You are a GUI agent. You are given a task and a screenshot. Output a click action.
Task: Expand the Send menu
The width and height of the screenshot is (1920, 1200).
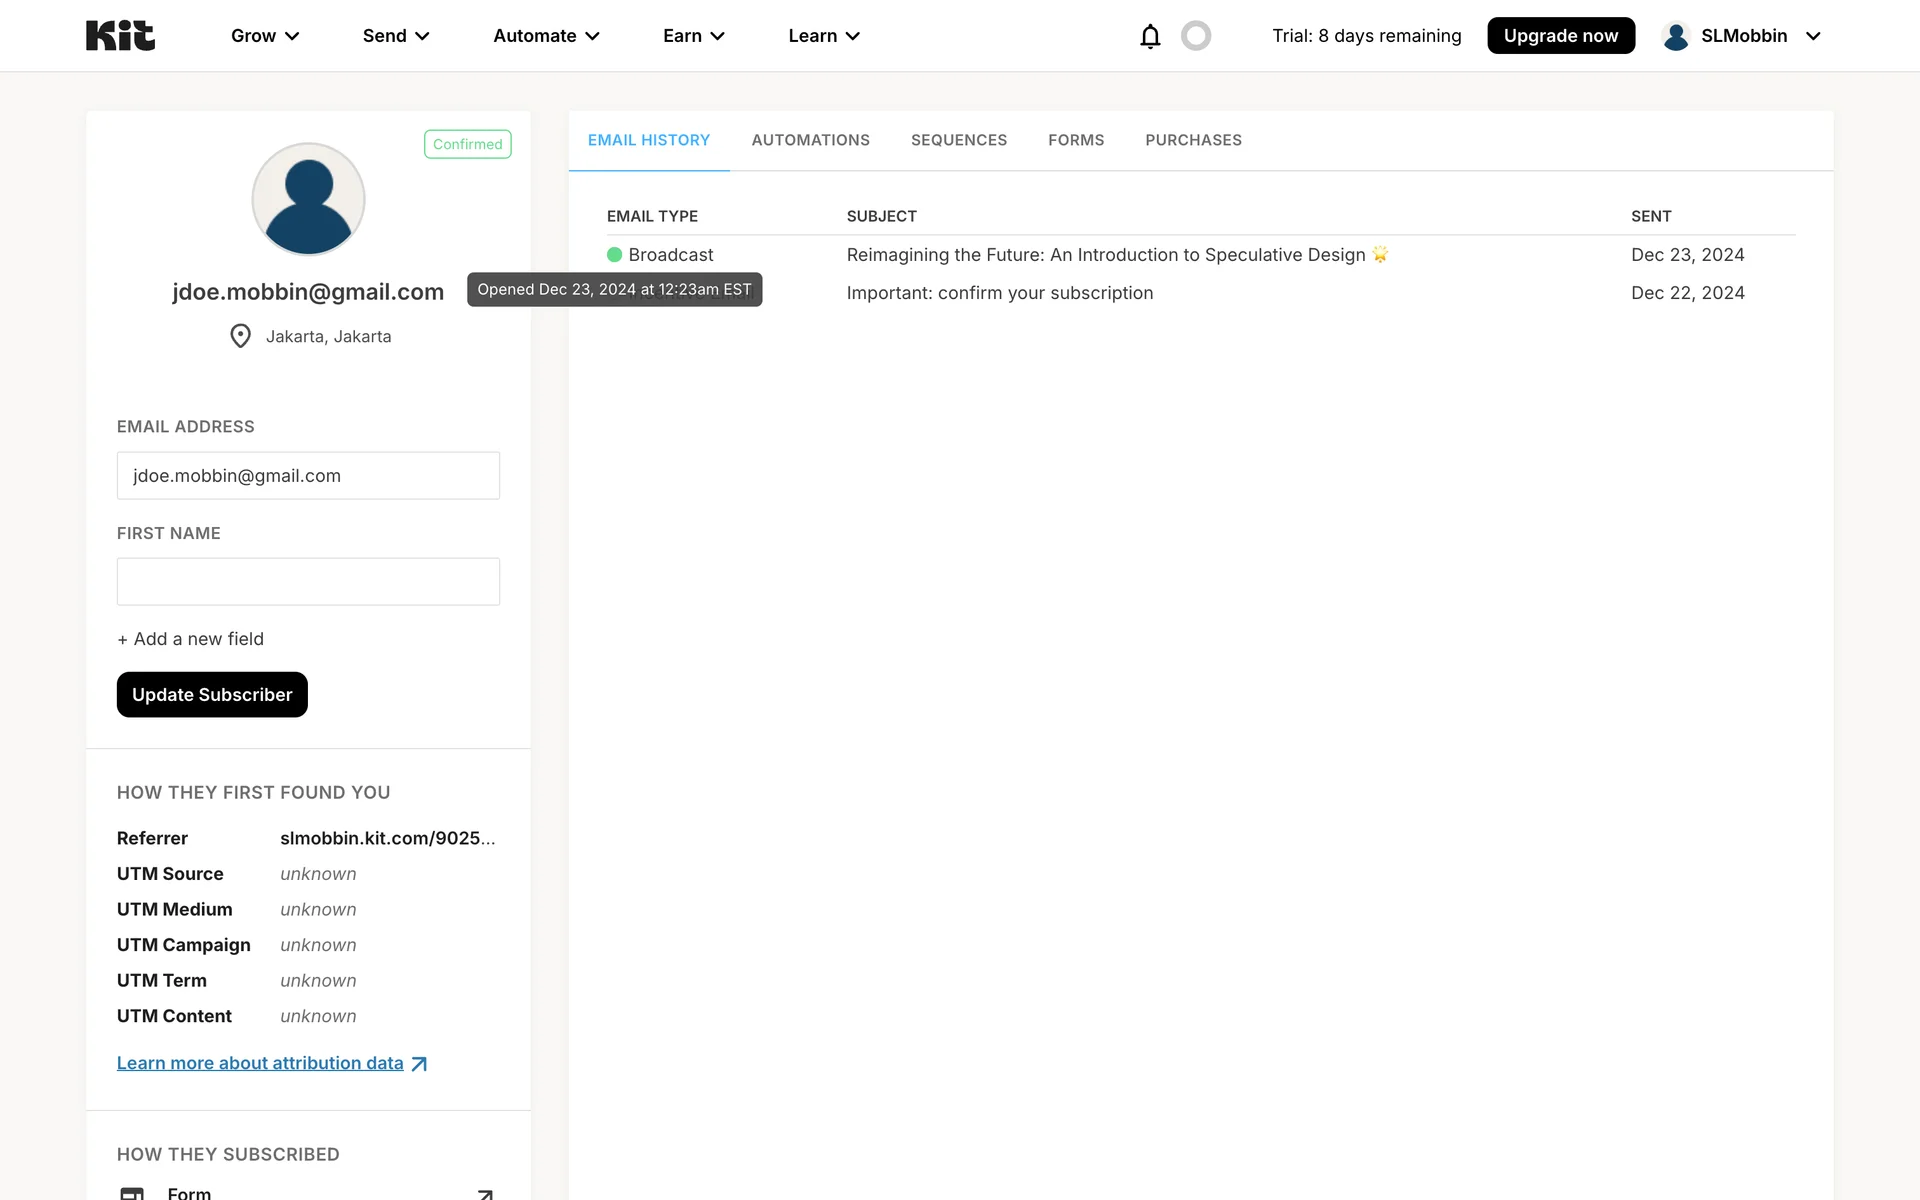(396, 36)
